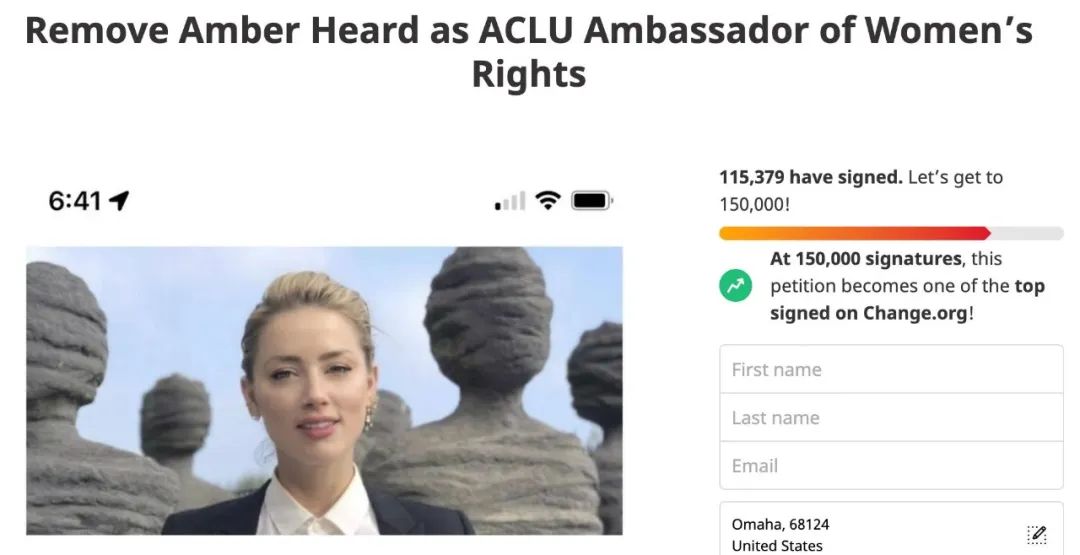Click the '115,379 have signed' count
Viewport: 1080px width, 555px height.
coord(811,178)
